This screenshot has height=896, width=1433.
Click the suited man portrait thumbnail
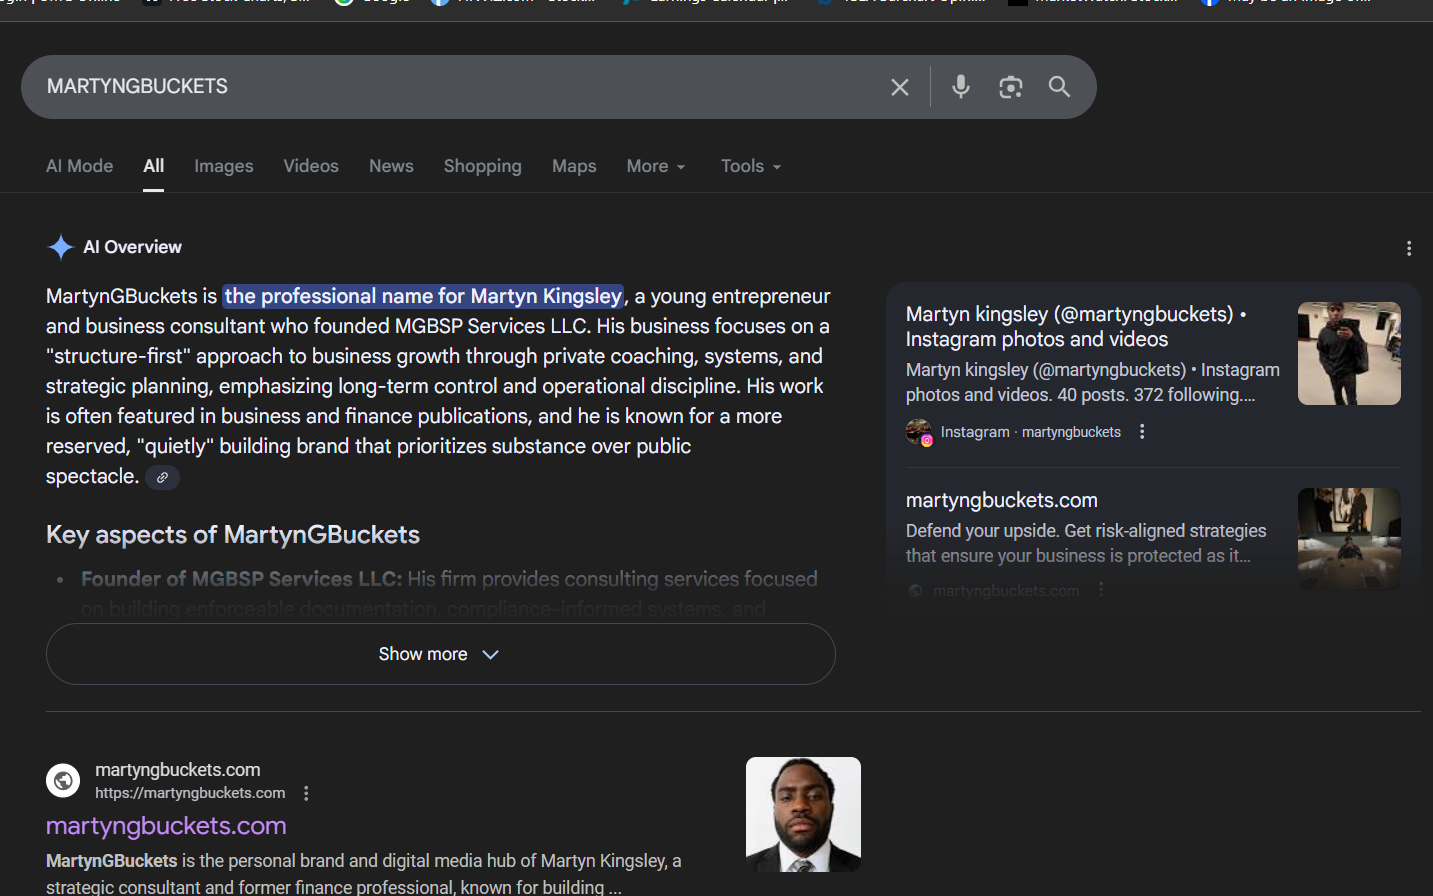(803, 814)
